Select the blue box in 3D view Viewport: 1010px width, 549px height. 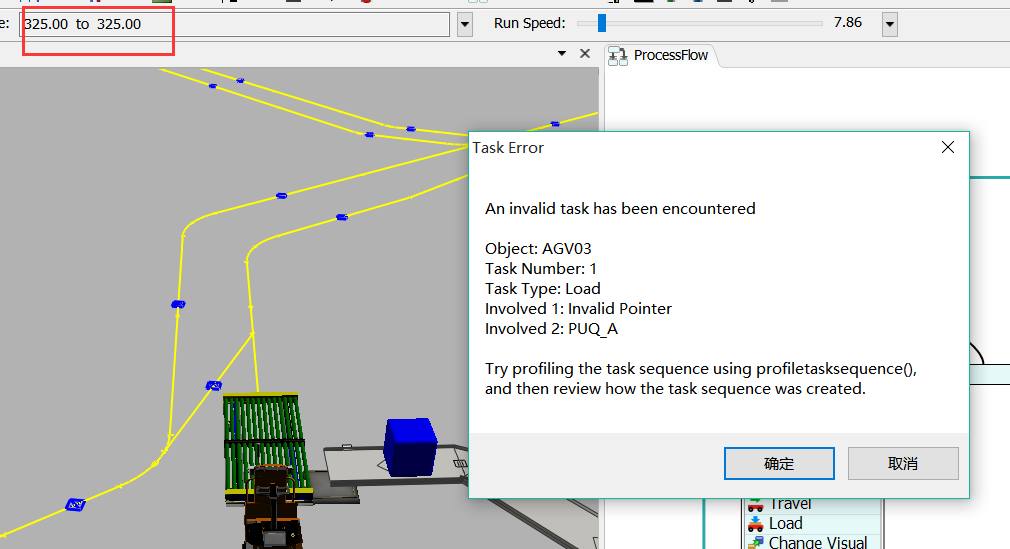[410, 447]
